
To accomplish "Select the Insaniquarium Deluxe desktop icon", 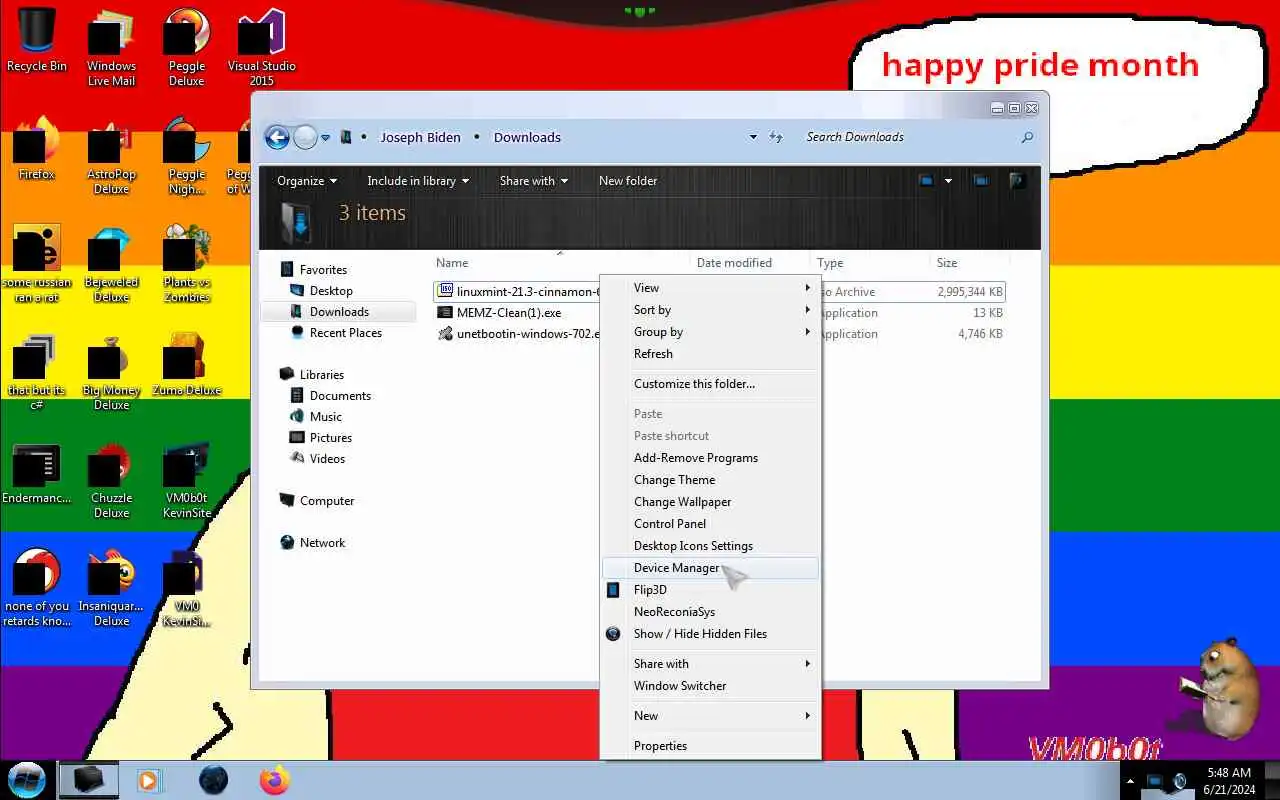I will [111, 588].
